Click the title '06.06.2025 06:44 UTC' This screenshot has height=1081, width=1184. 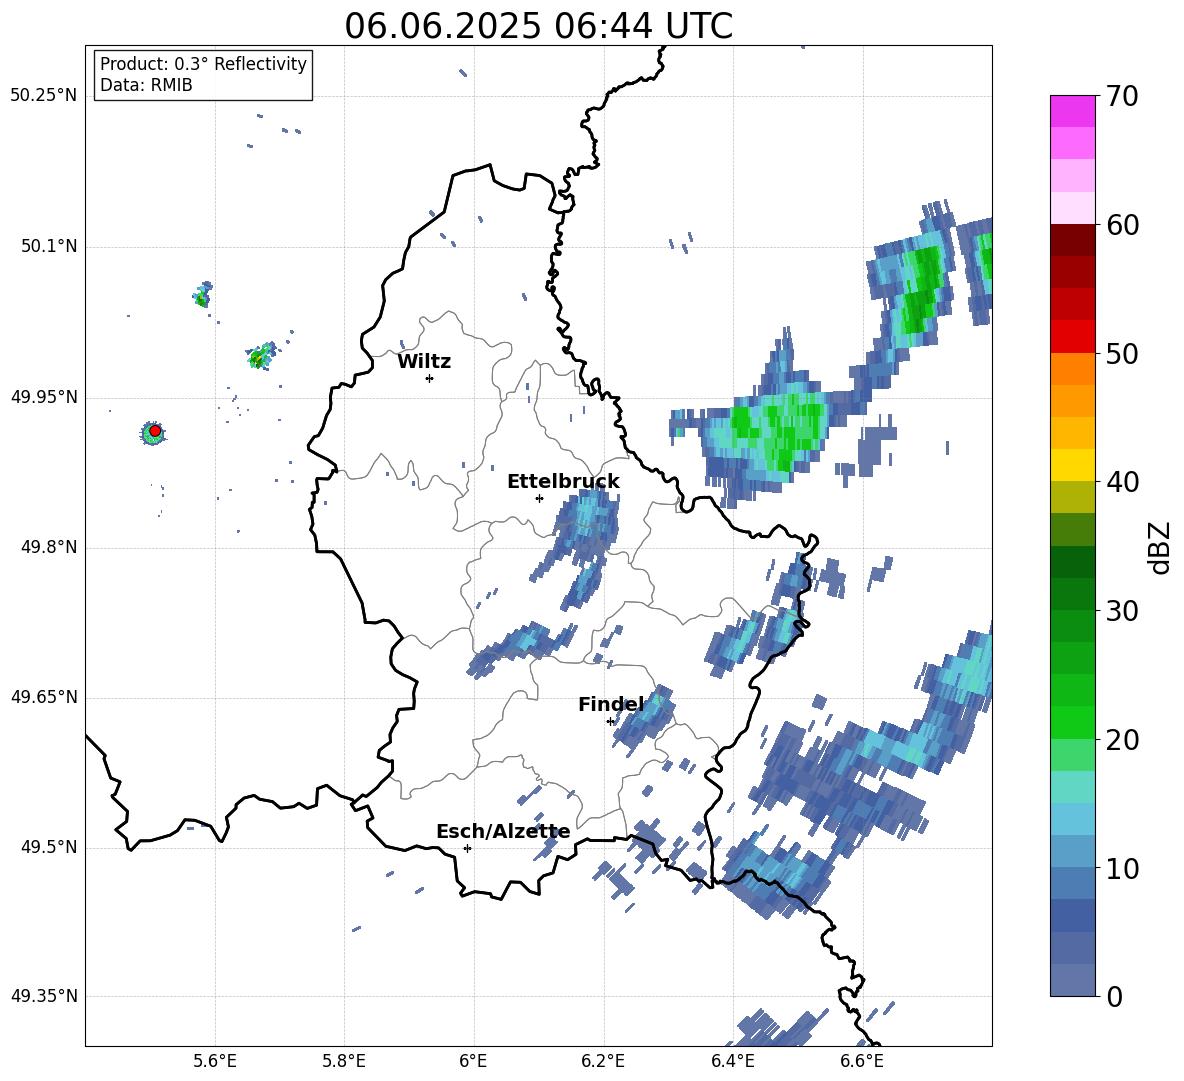(x=538, y=26)
